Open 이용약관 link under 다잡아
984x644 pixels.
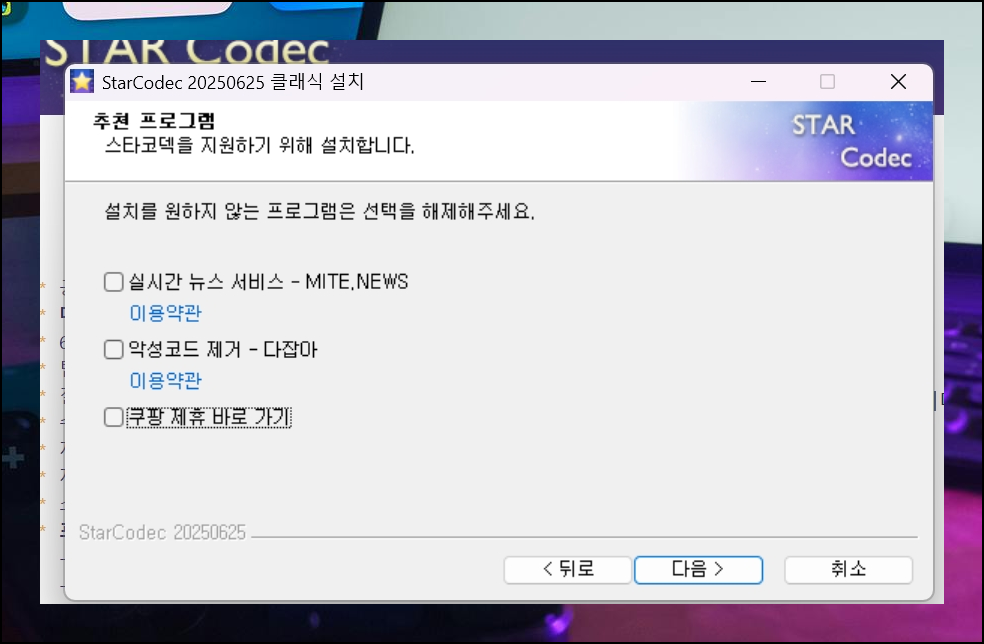tap(166, 380)
